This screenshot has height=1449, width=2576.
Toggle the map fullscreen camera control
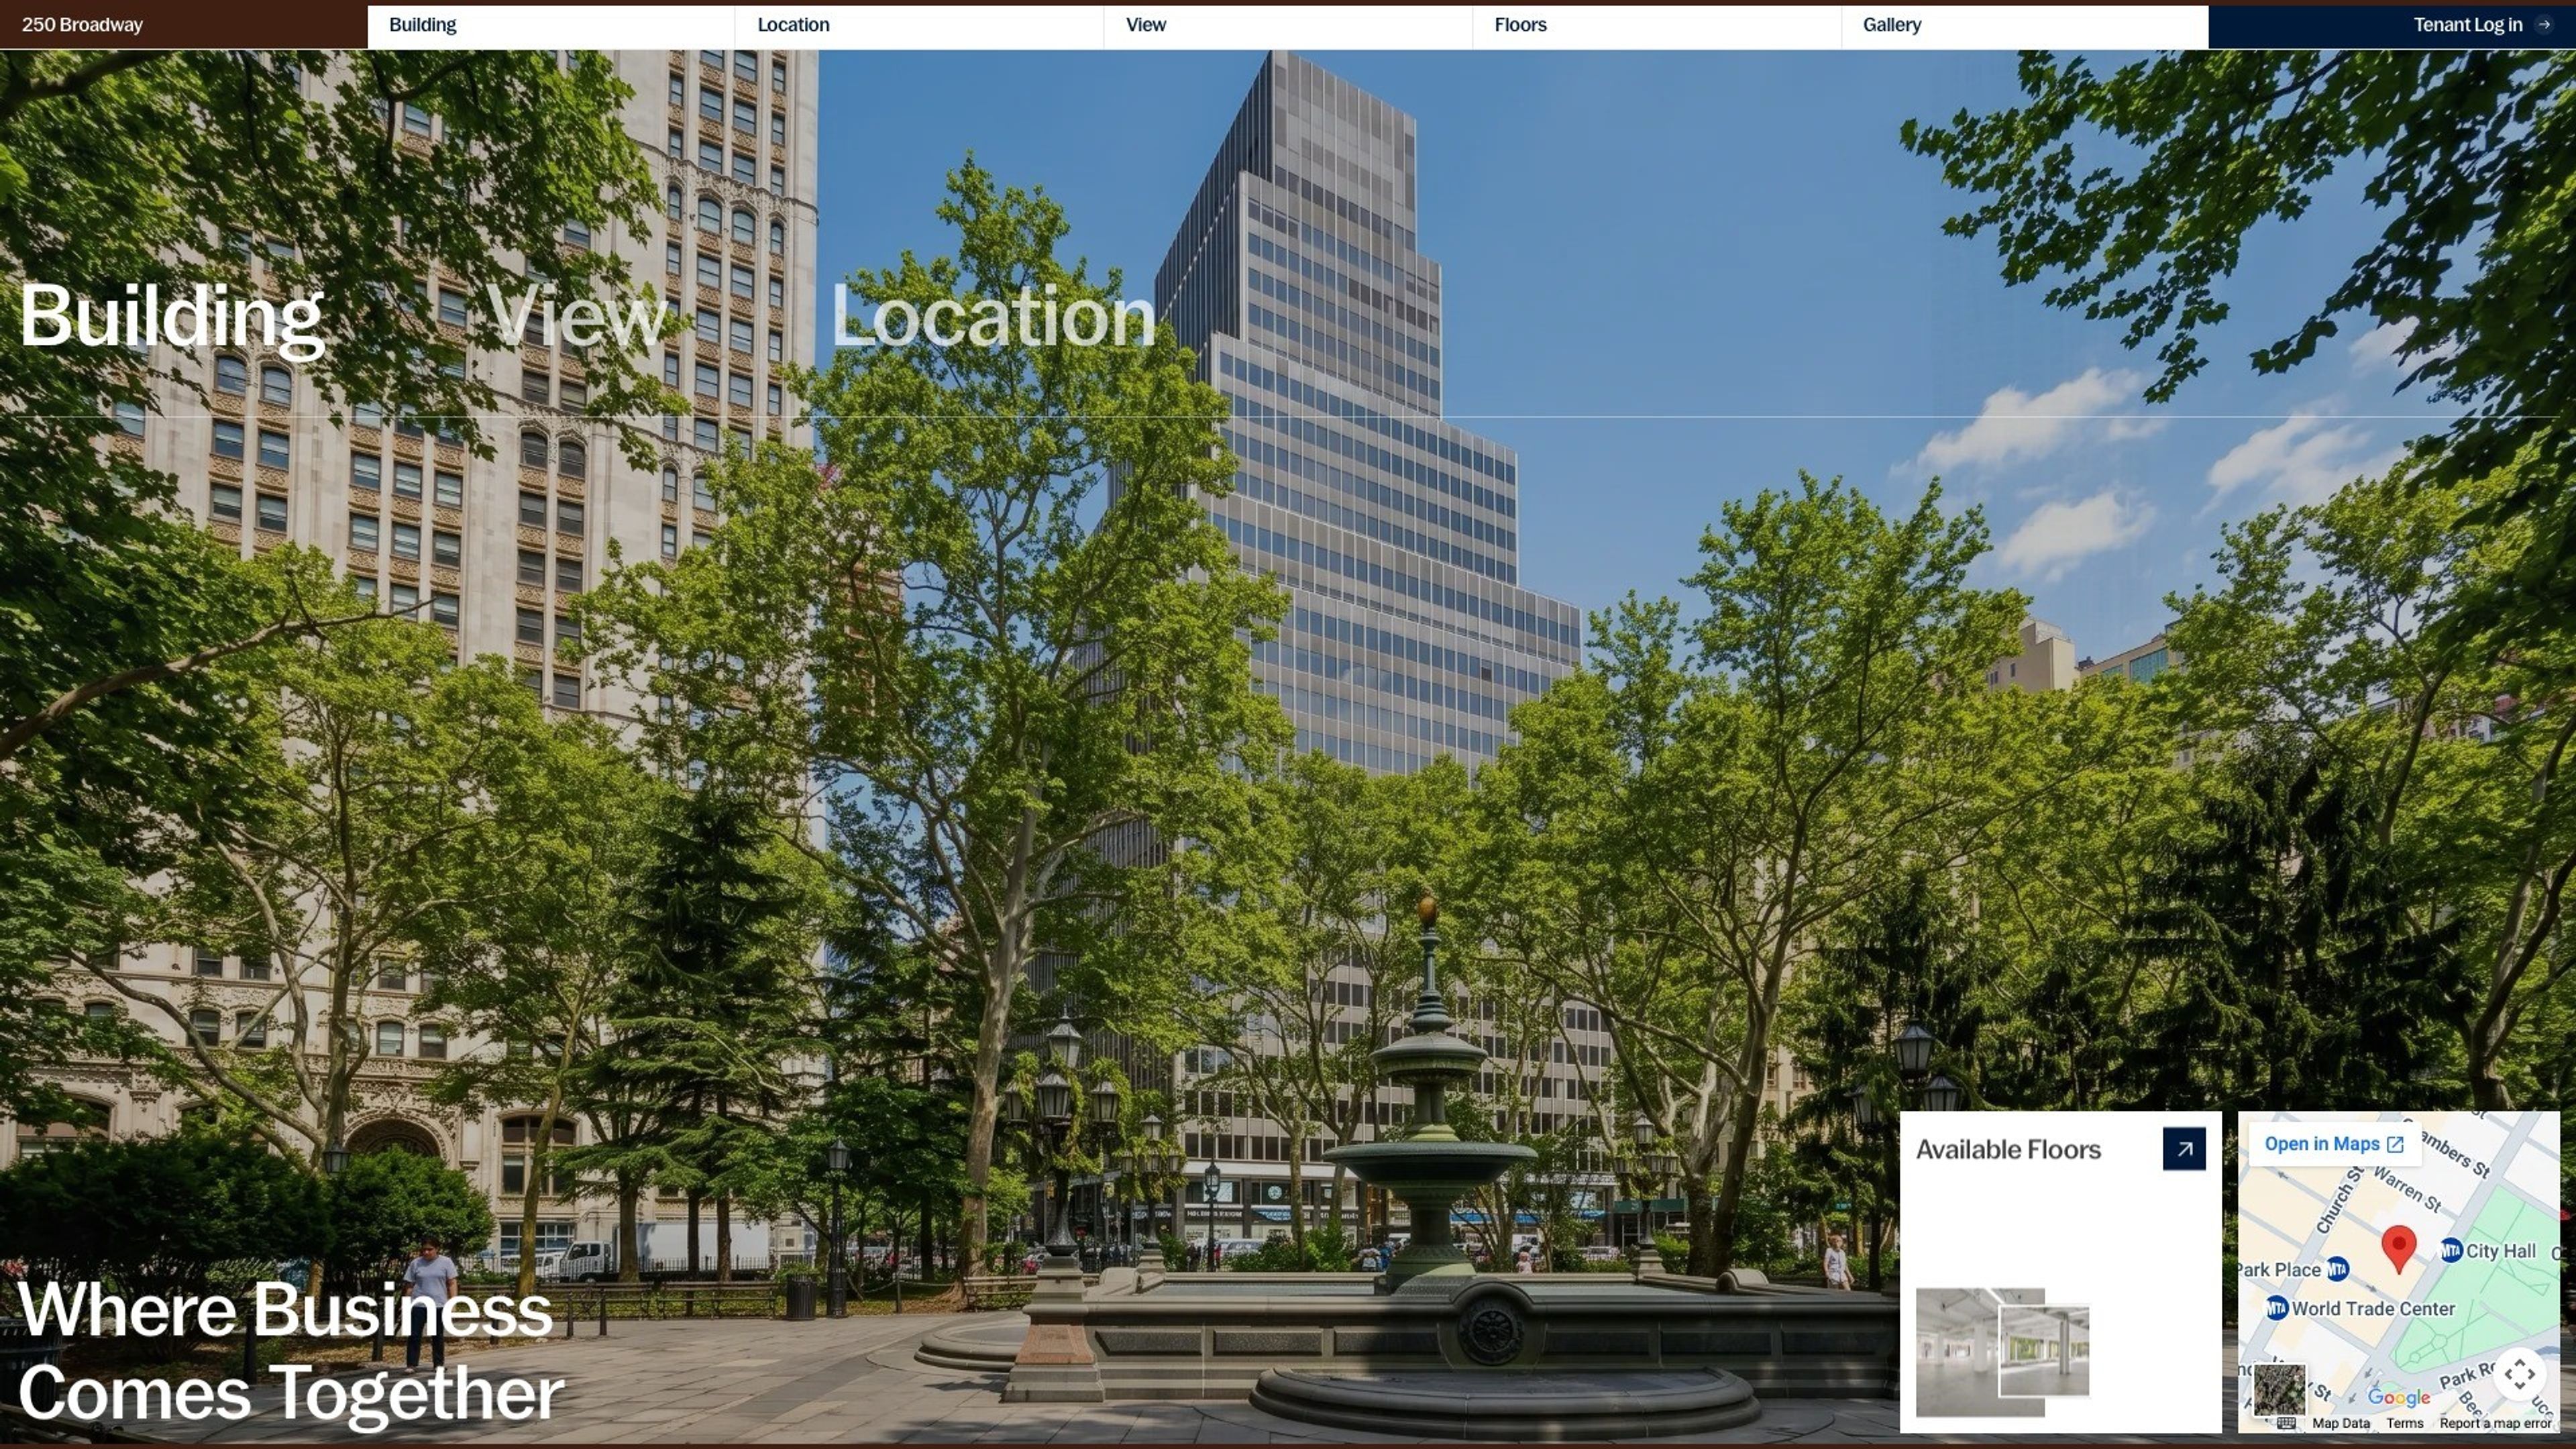pyautogui.click(x=2519, y=1374)
